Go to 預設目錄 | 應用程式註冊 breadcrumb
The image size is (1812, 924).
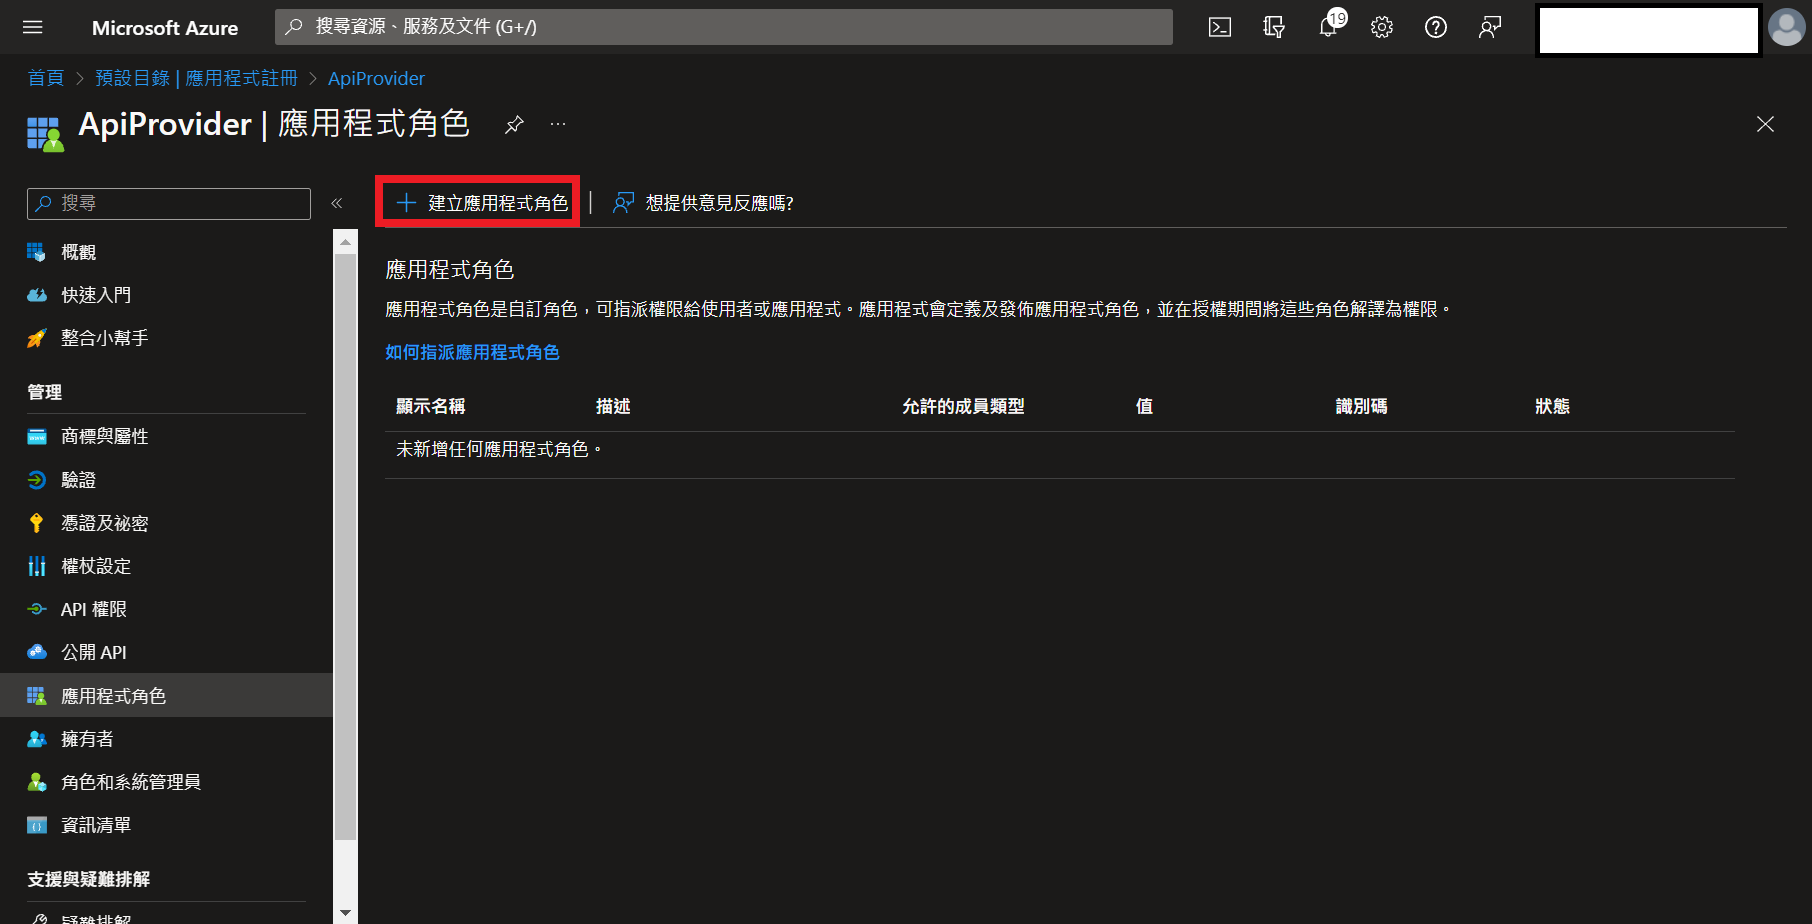196,78
